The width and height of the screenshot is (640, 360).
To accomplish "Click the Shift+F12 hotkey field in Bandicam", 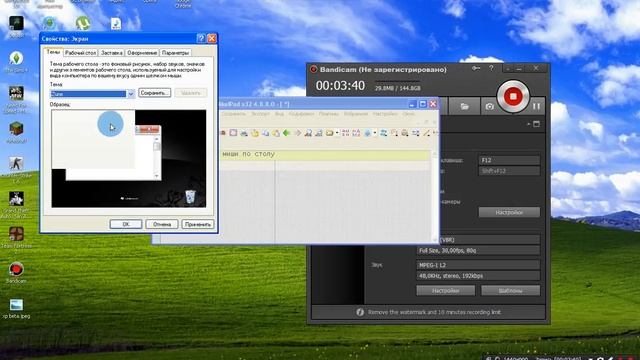I will [x=509, y=171].
